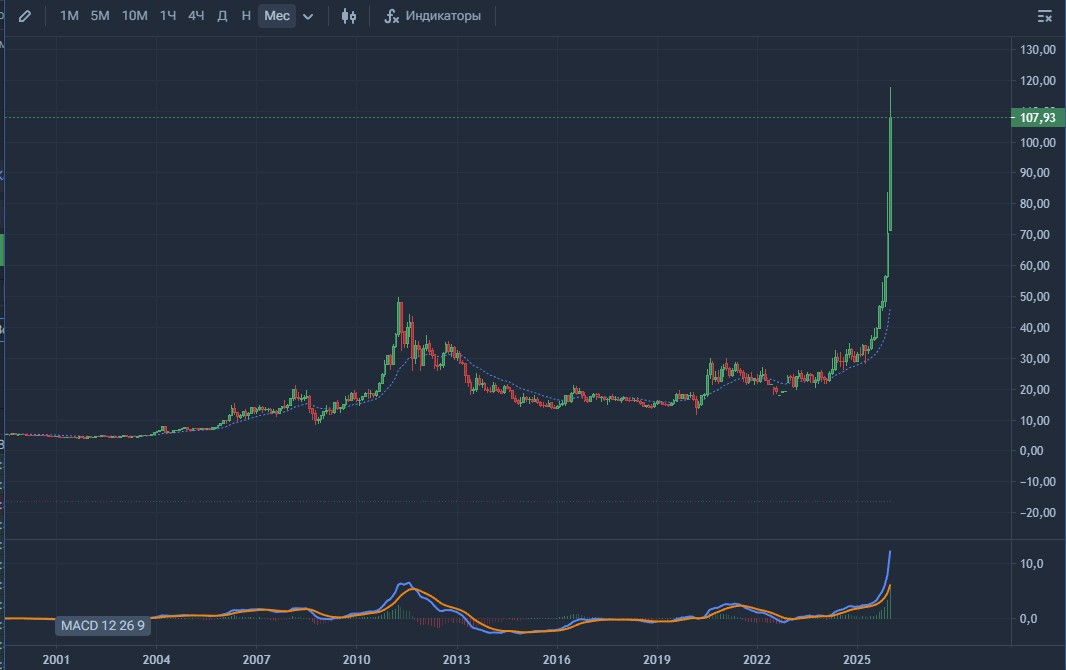Screen dimensions: 1066x670
Task: Select the Н weekly timeframe
Action: pyautogui.click(x=246, y=16)
